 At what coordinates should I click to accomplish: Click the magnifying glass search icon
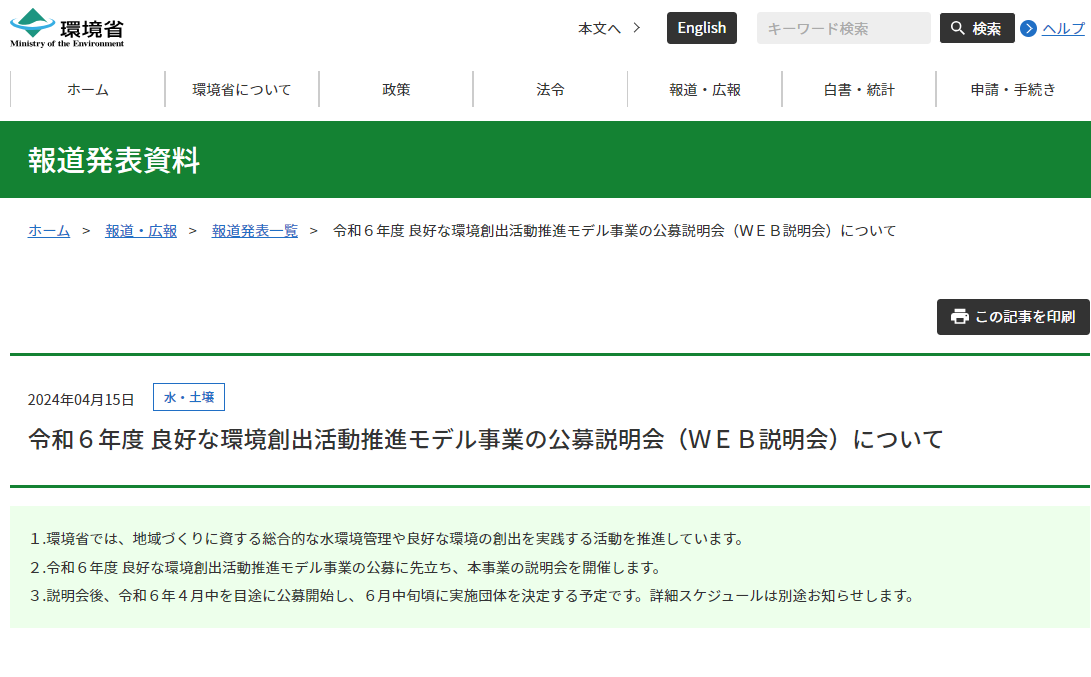958,28
